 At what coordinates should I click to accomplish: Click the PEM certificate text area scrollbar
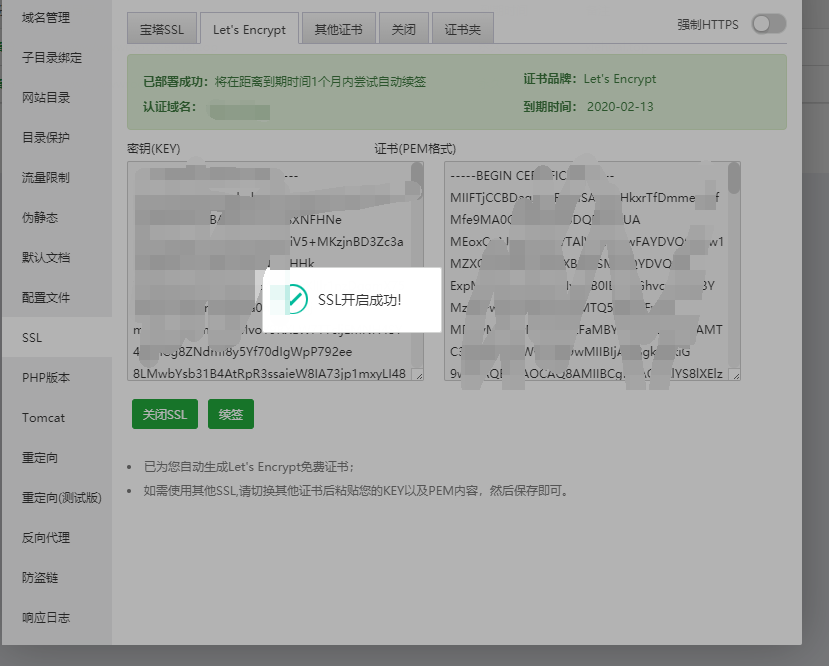click(733, 178)
